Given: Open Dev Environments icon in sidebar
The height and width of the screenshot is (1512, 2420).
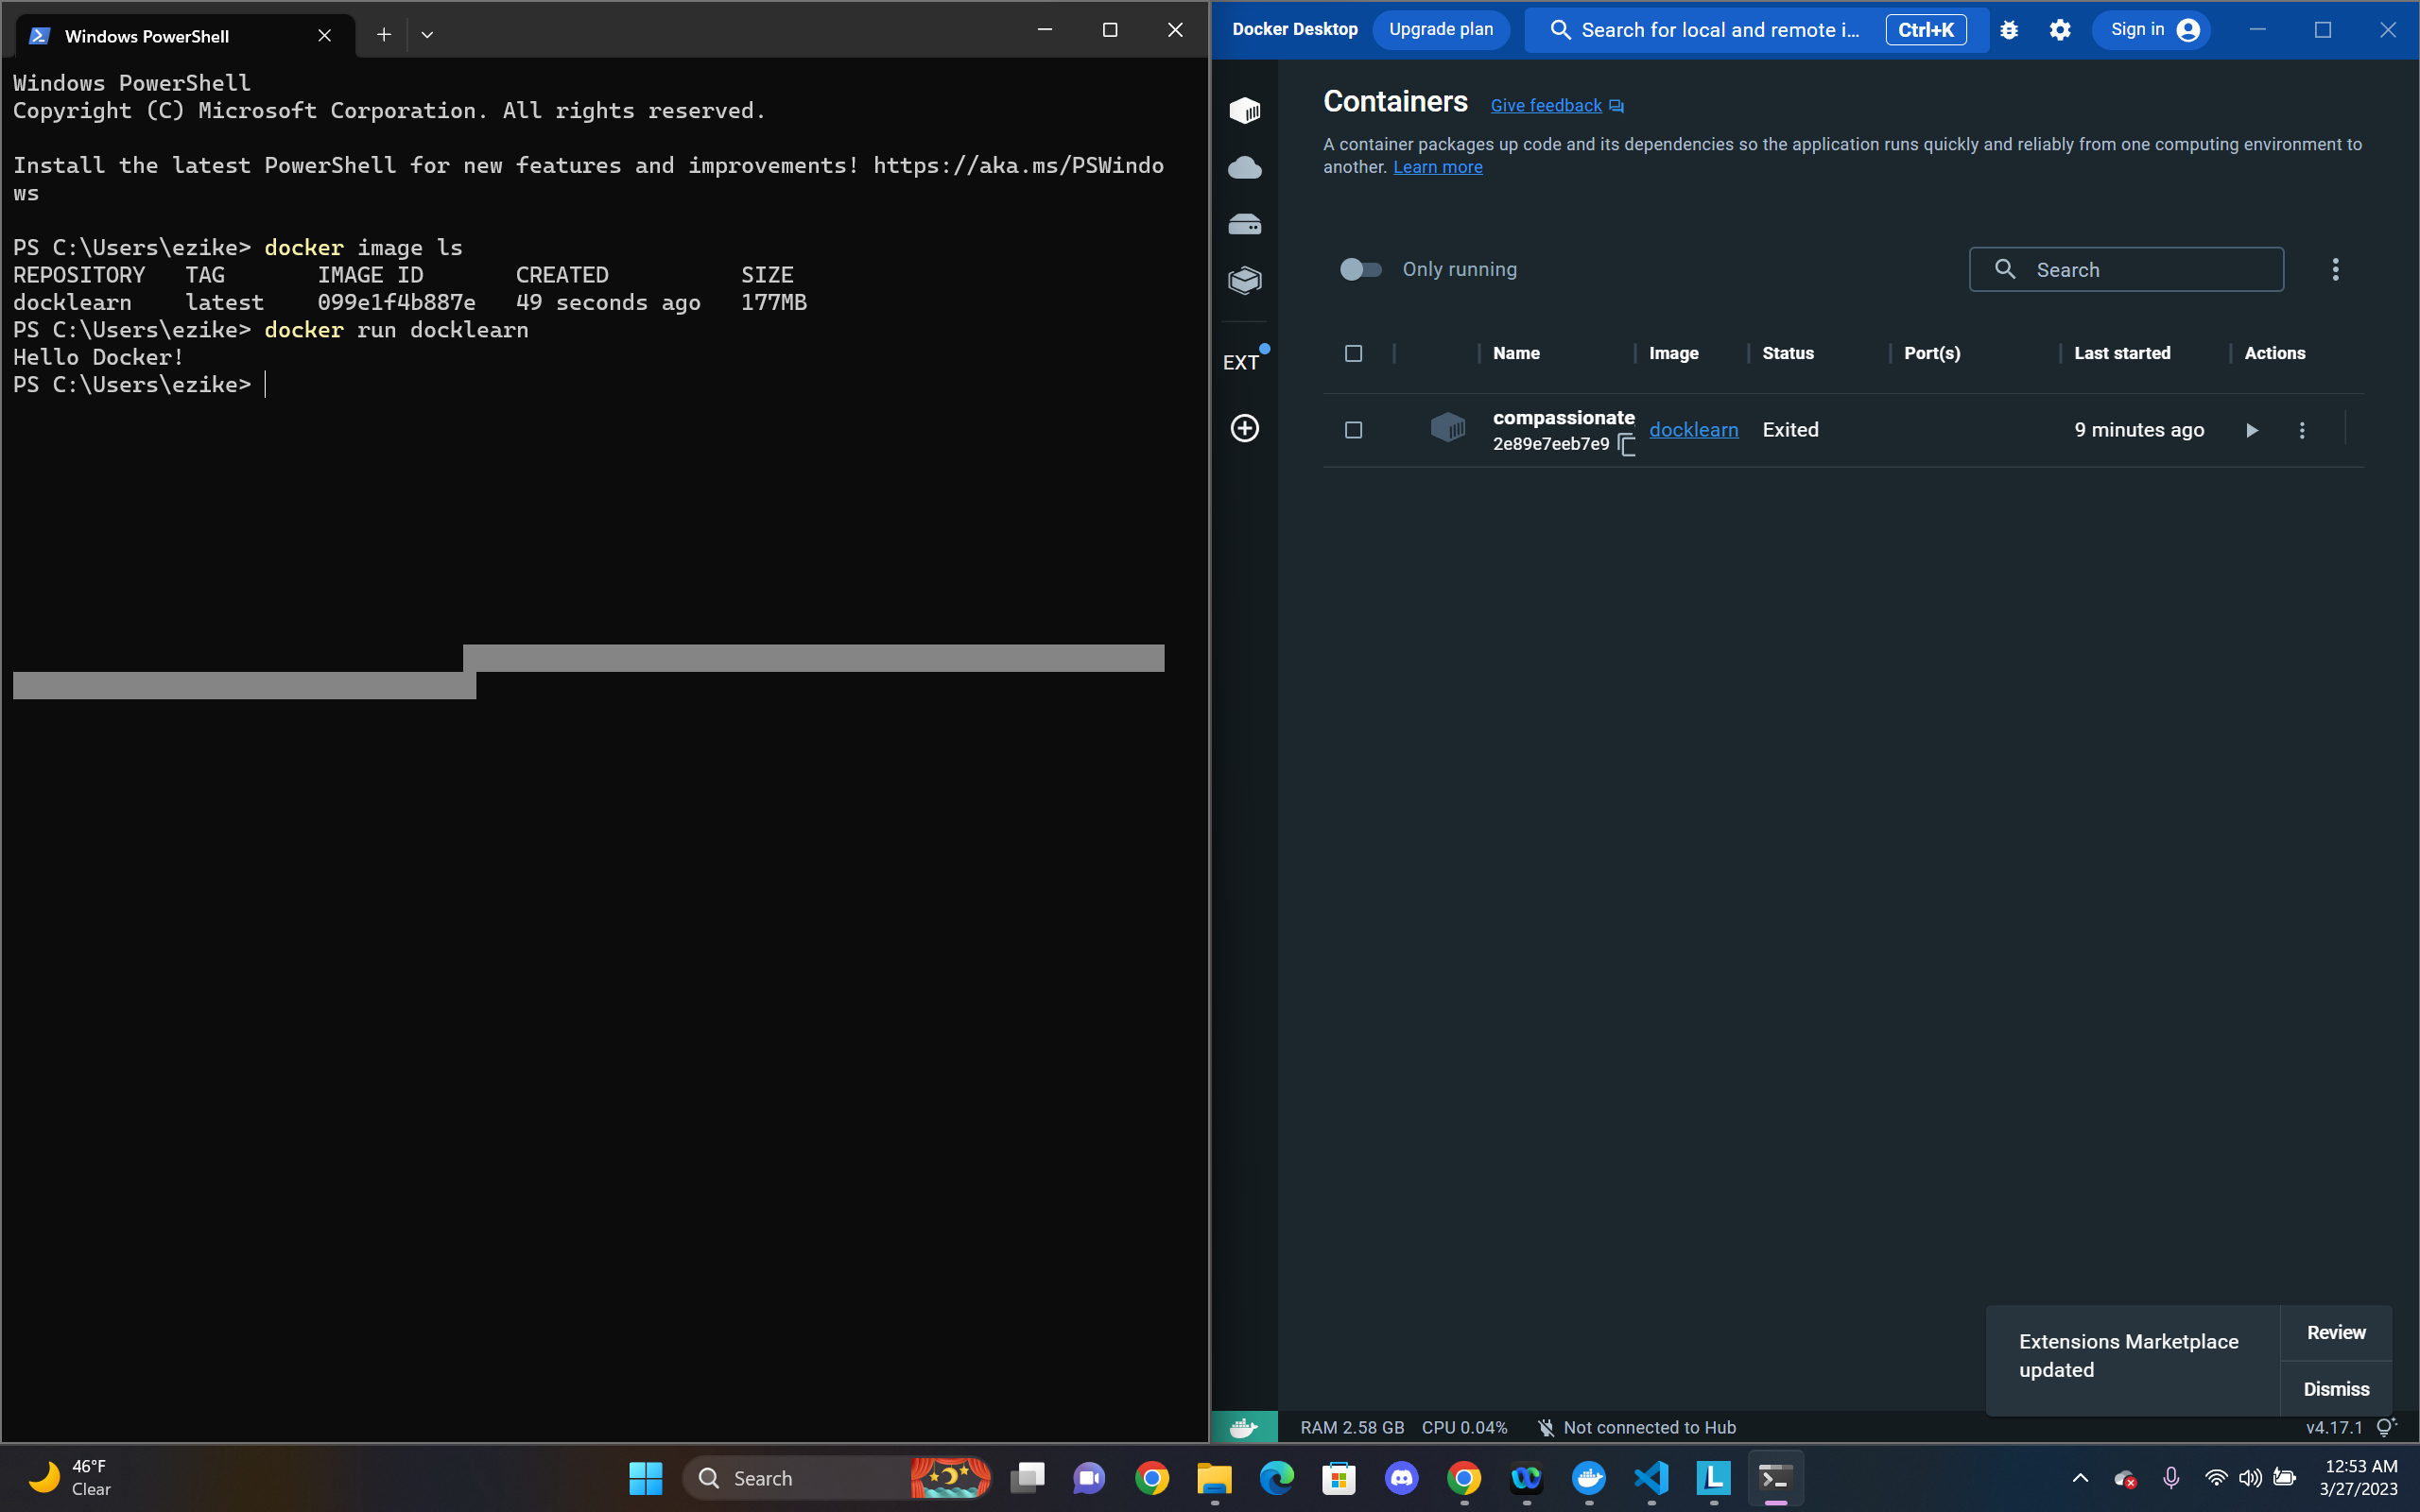Looking at the screenshot, I should pos(1244,280).
